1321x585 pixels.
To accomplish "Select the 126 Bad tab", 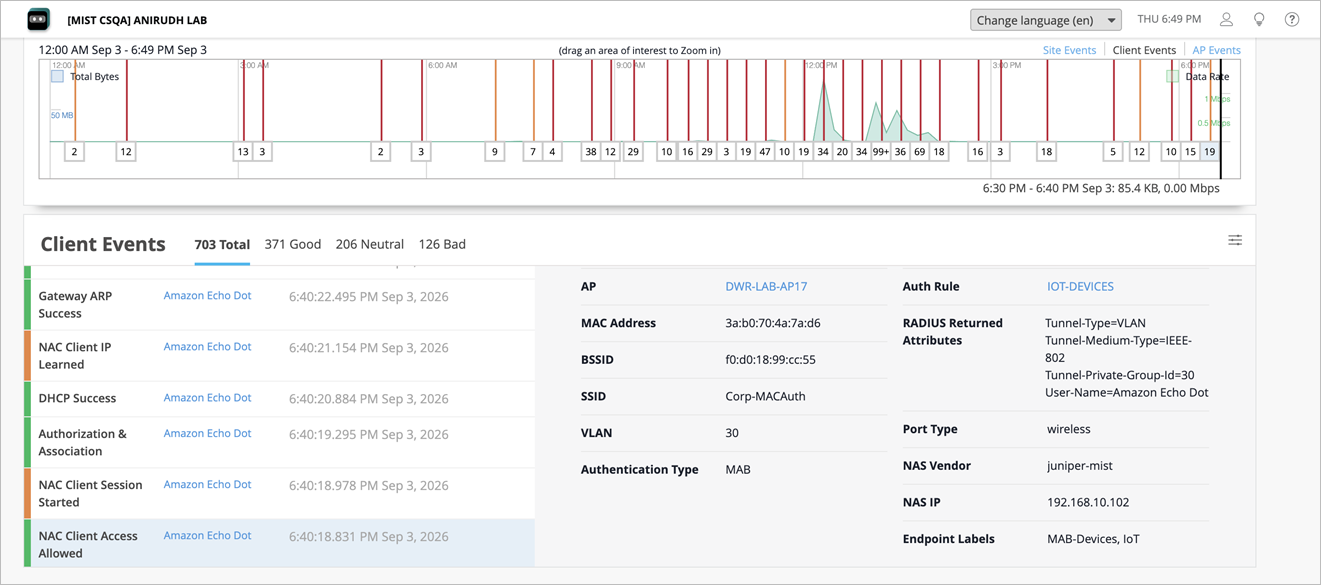I will click(x=442, y=244).
